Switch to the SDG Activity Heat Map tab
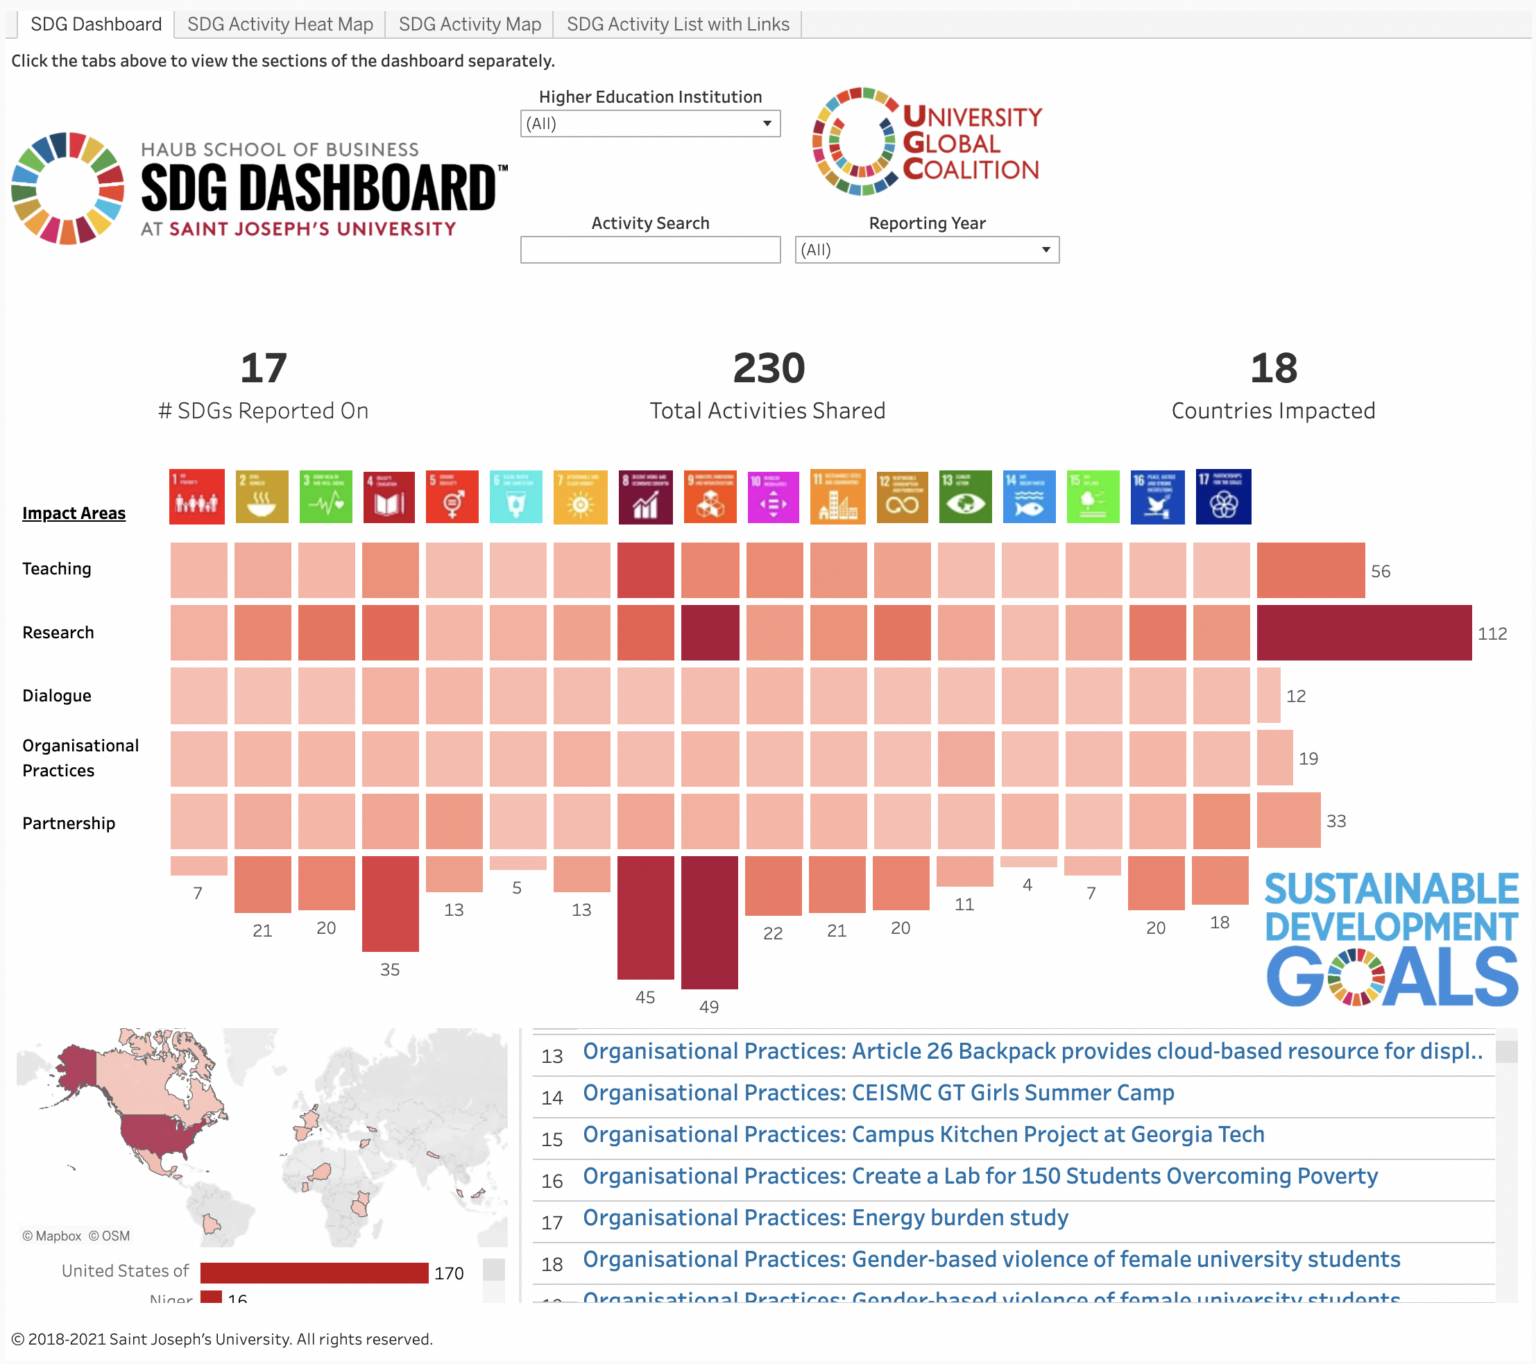The image size is (1536, 1364). click(x=279, y=24)
